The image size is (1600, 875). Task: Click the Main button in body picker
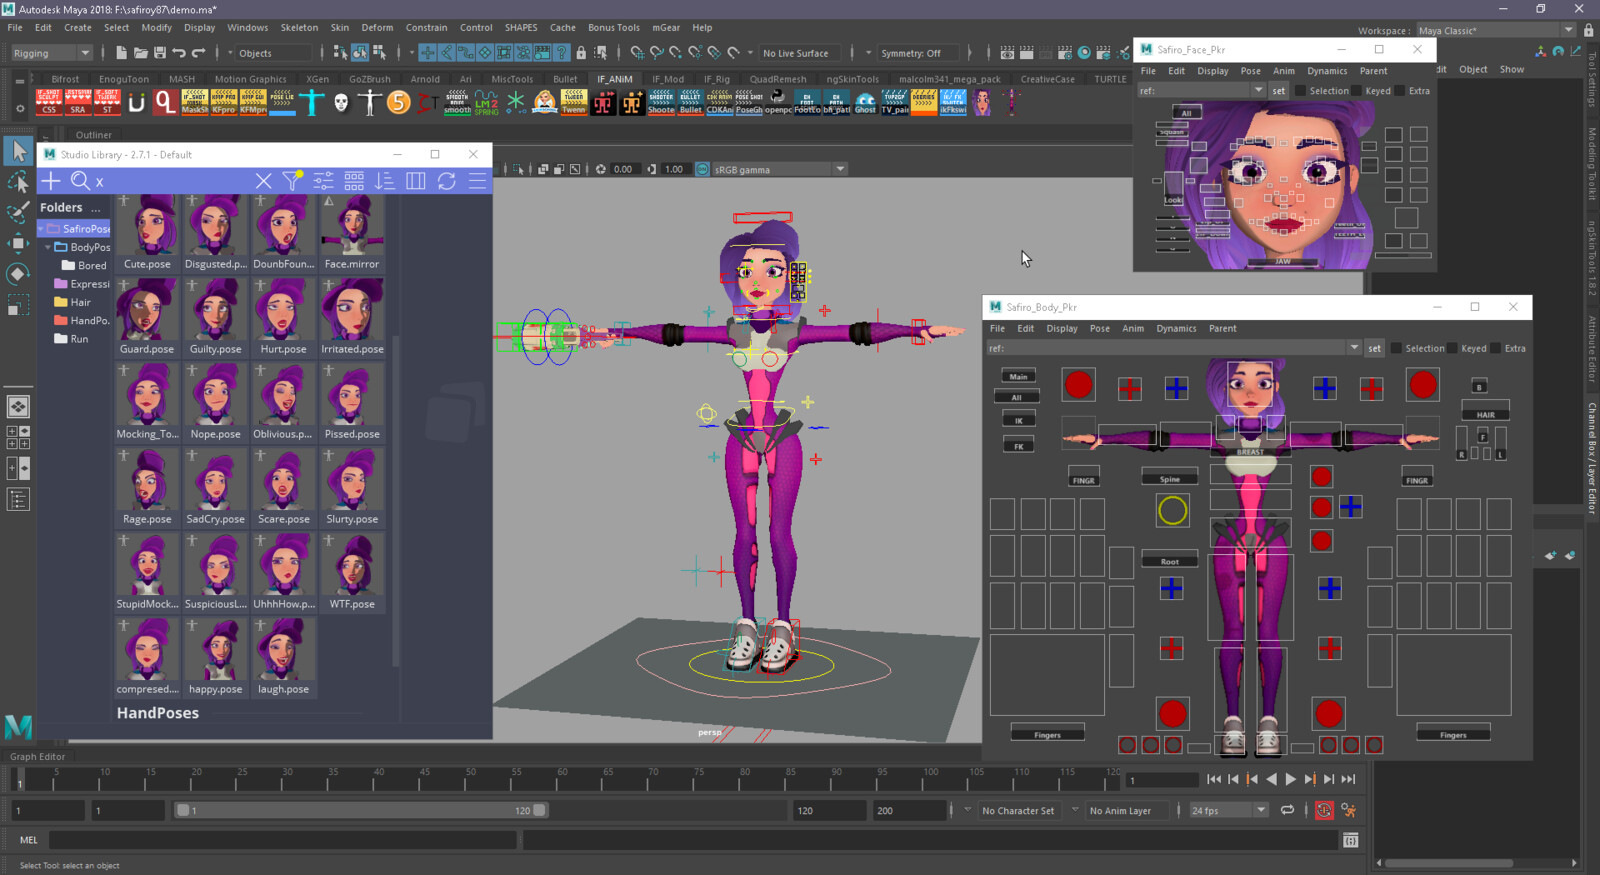click(1018, 376)
